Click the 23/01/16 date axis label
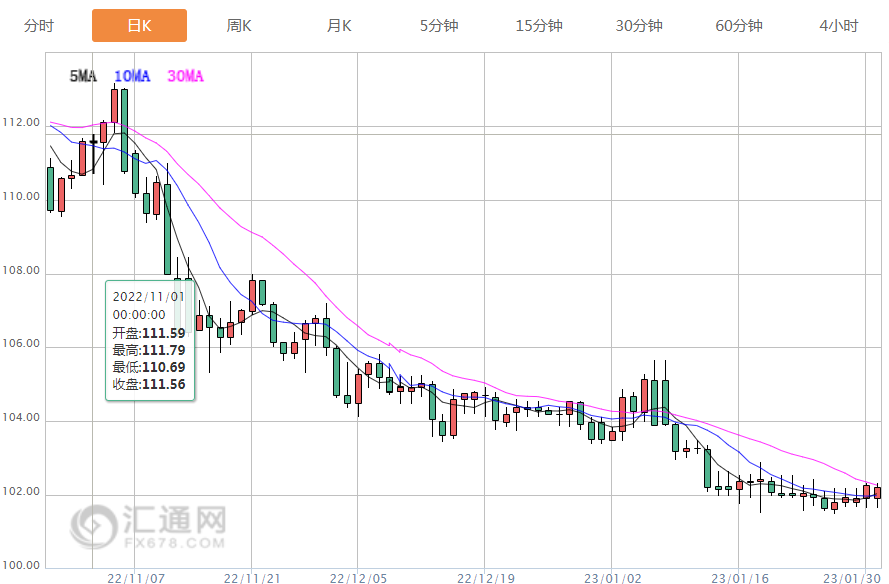The height and width of the screenshot is (584, 889). tap(738, 577)
